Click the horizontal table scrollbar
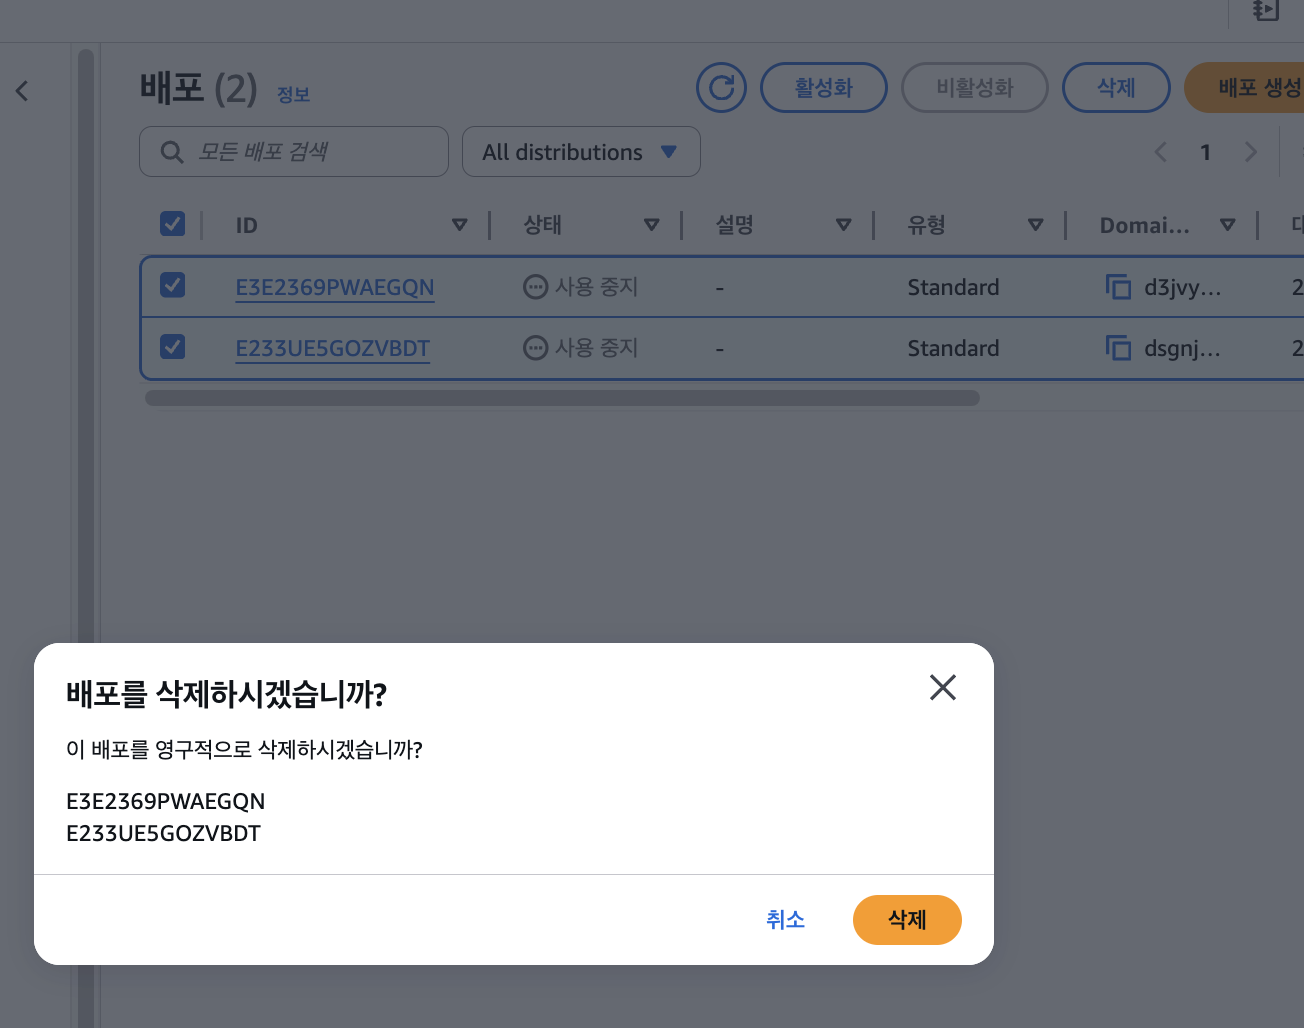This screenshot has height=1028, width=1304. pyautogui.click(x=562, y=398)
